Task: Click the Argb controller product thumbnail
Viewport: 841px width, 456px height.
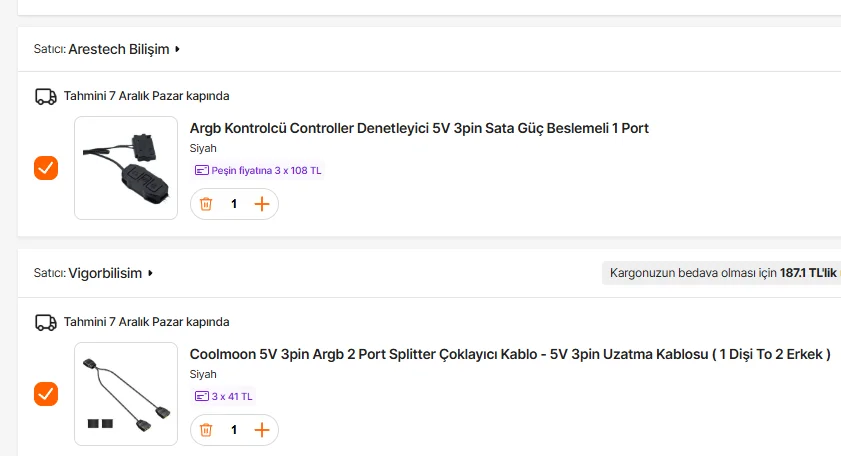Action: coord(126,168)
